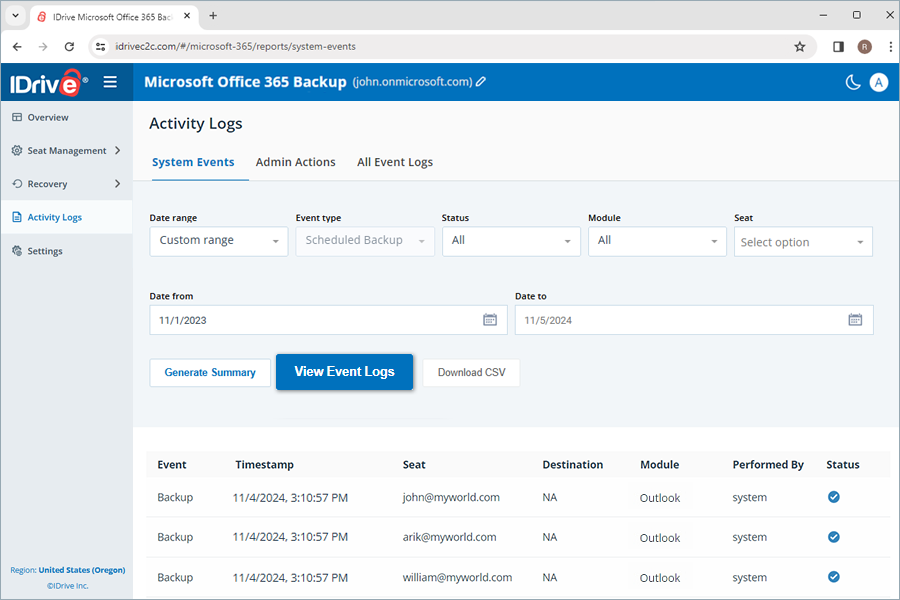The width and height of the screenshot is (900, 600).
Task: Open the Date range dropdown
Action: (x=219, y=241)
